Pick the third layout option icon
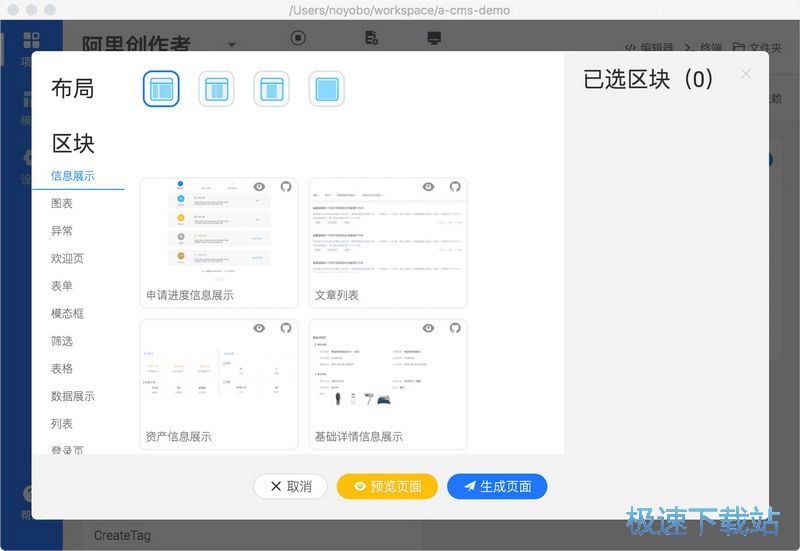800x551 pixels. [x=271, y=89]
